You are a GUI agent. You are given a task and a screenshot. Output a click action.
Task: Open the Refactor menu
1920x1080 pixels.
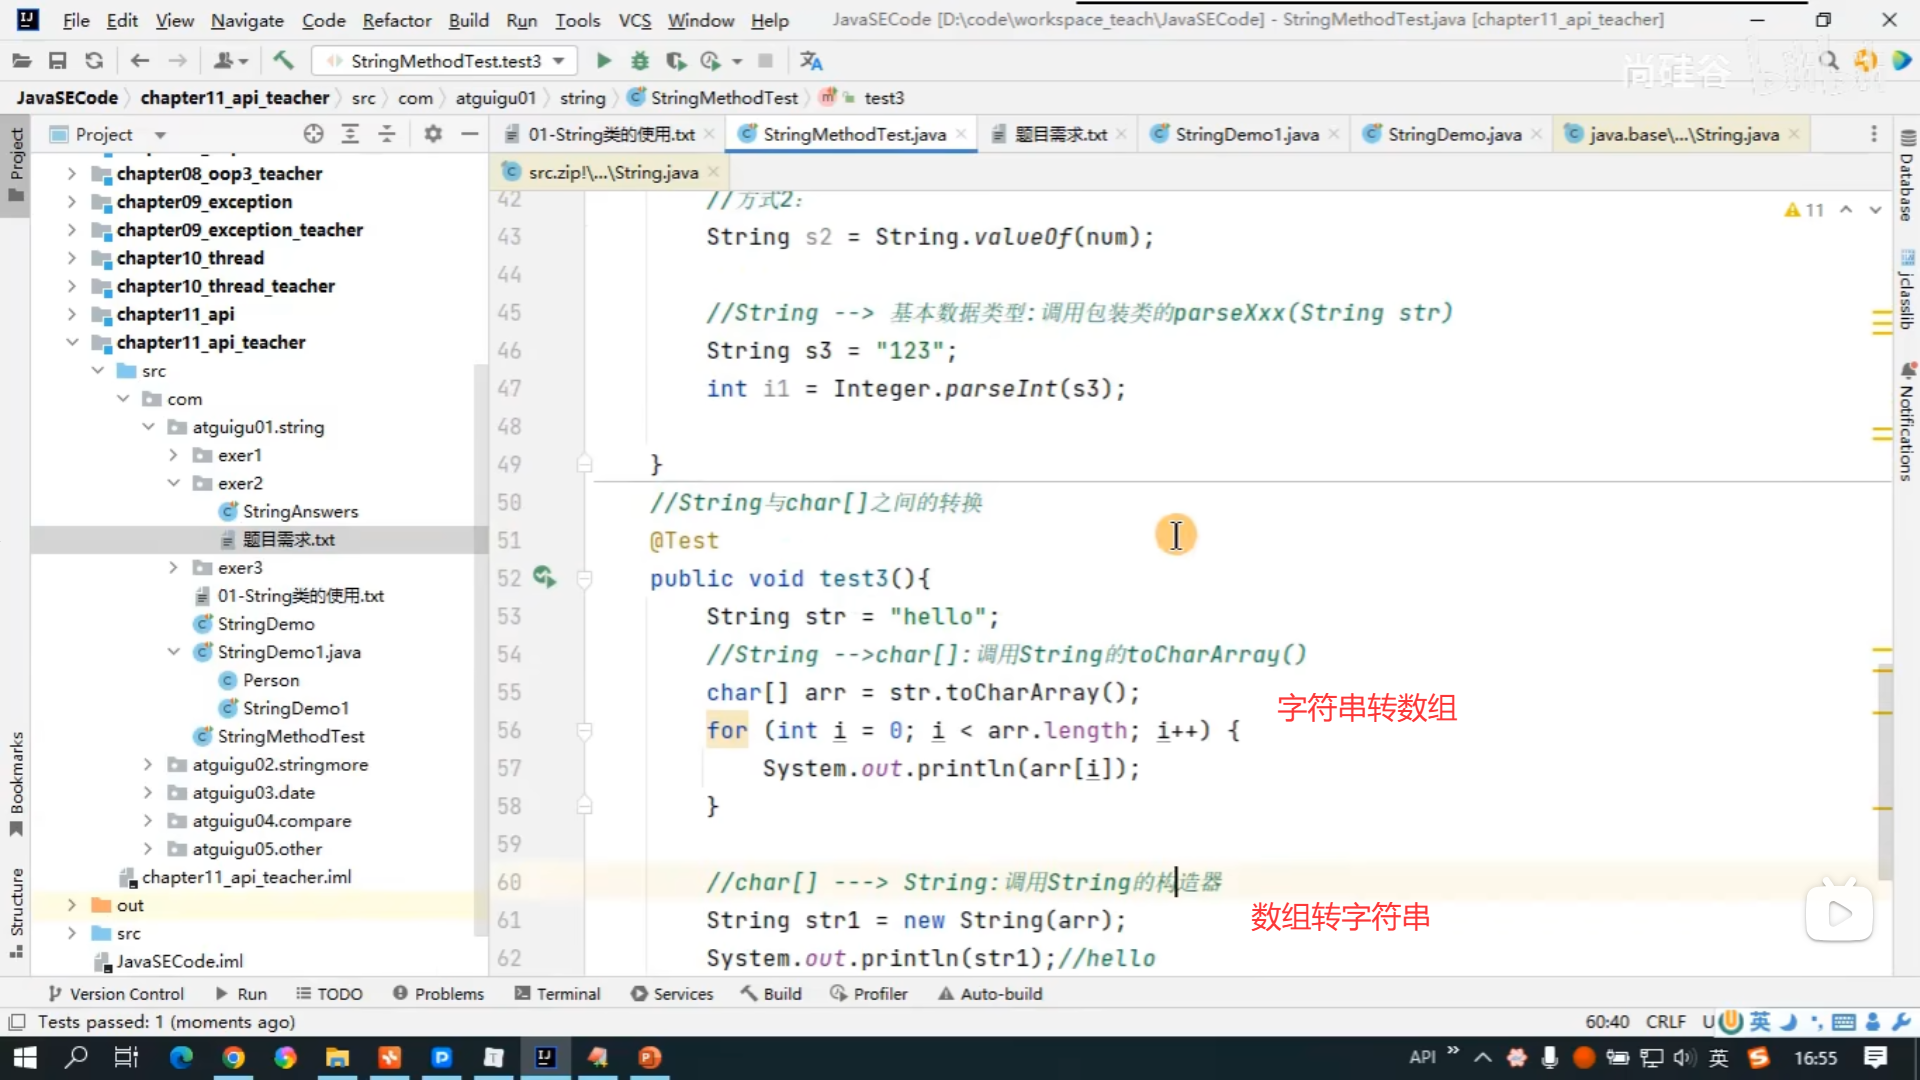(396, 20)
